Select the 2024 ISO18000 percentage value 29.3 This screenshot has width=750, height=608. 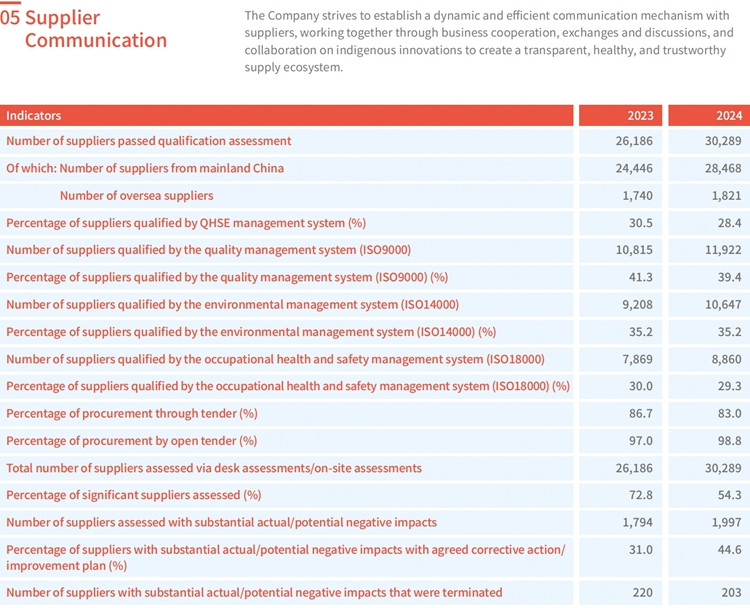728,386
